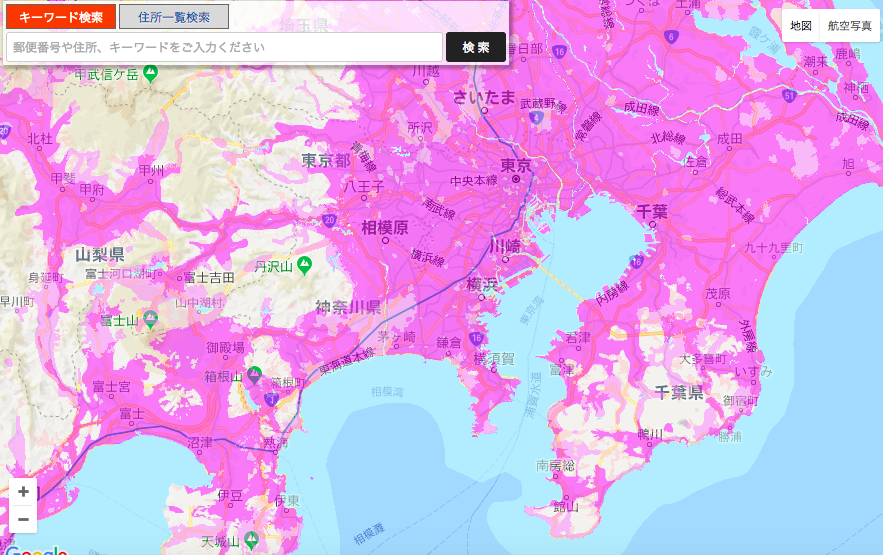Click the 富士吉田 label
The image size is (883, 555).
pos(209,278)
